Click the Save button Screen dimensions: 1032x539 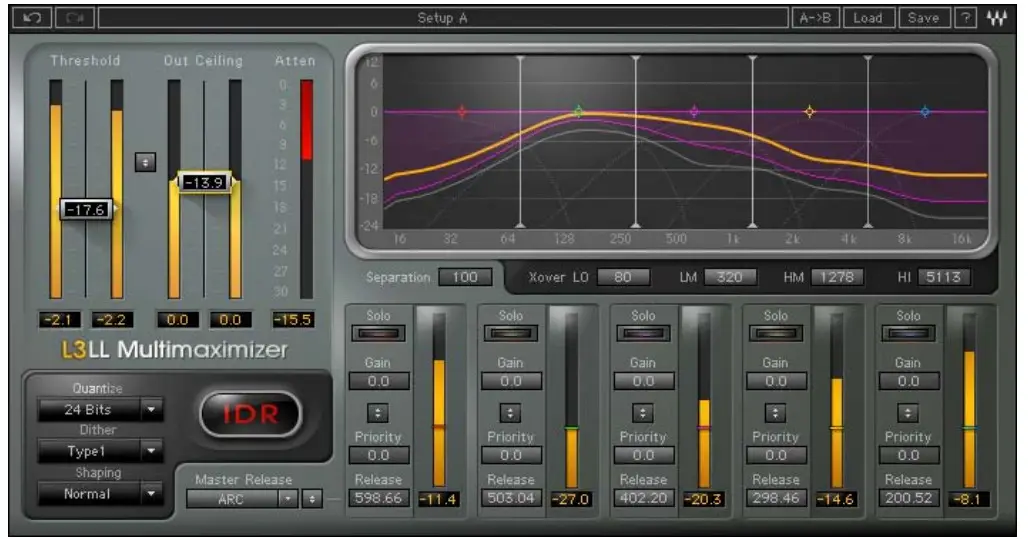923,18
